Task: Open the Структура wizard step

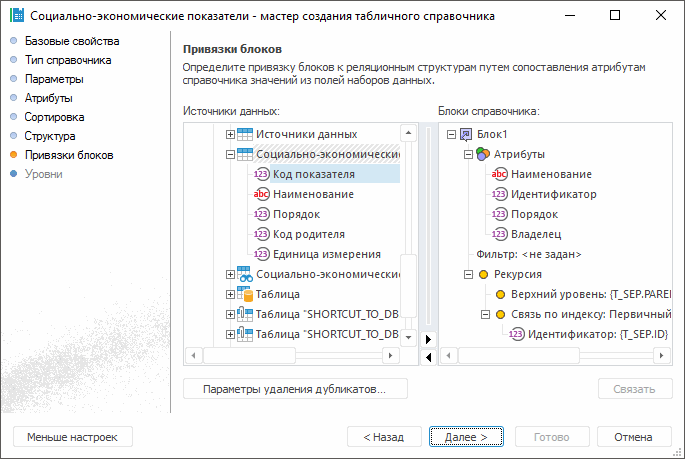Action: point(50,136)
